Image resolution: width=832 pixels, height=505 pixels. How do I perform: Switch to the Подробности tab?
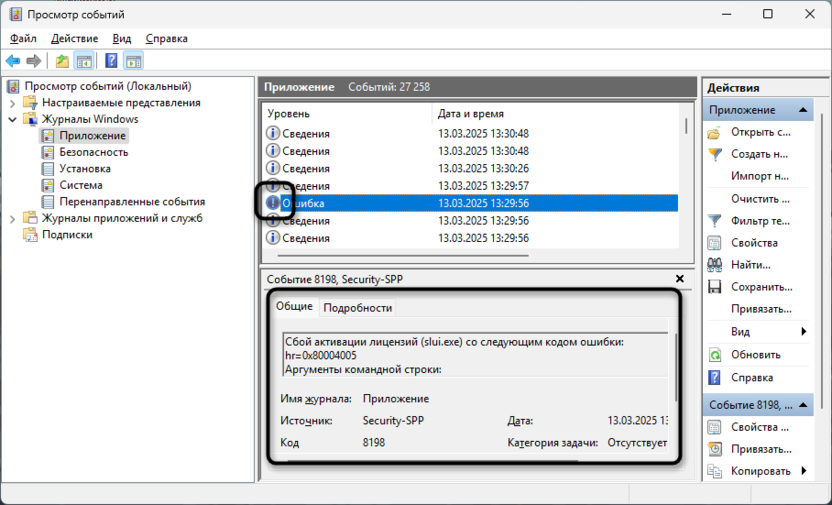click(x=358, y=308)
